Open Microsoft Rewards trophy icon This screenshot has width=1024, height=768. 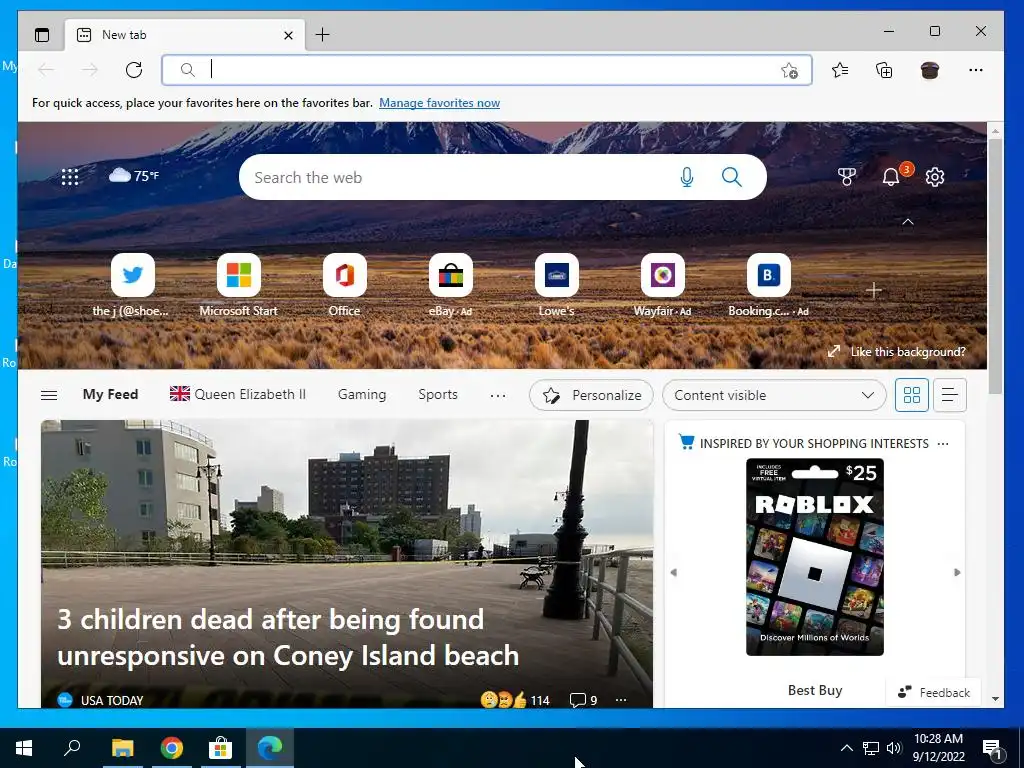coord(846,176)
